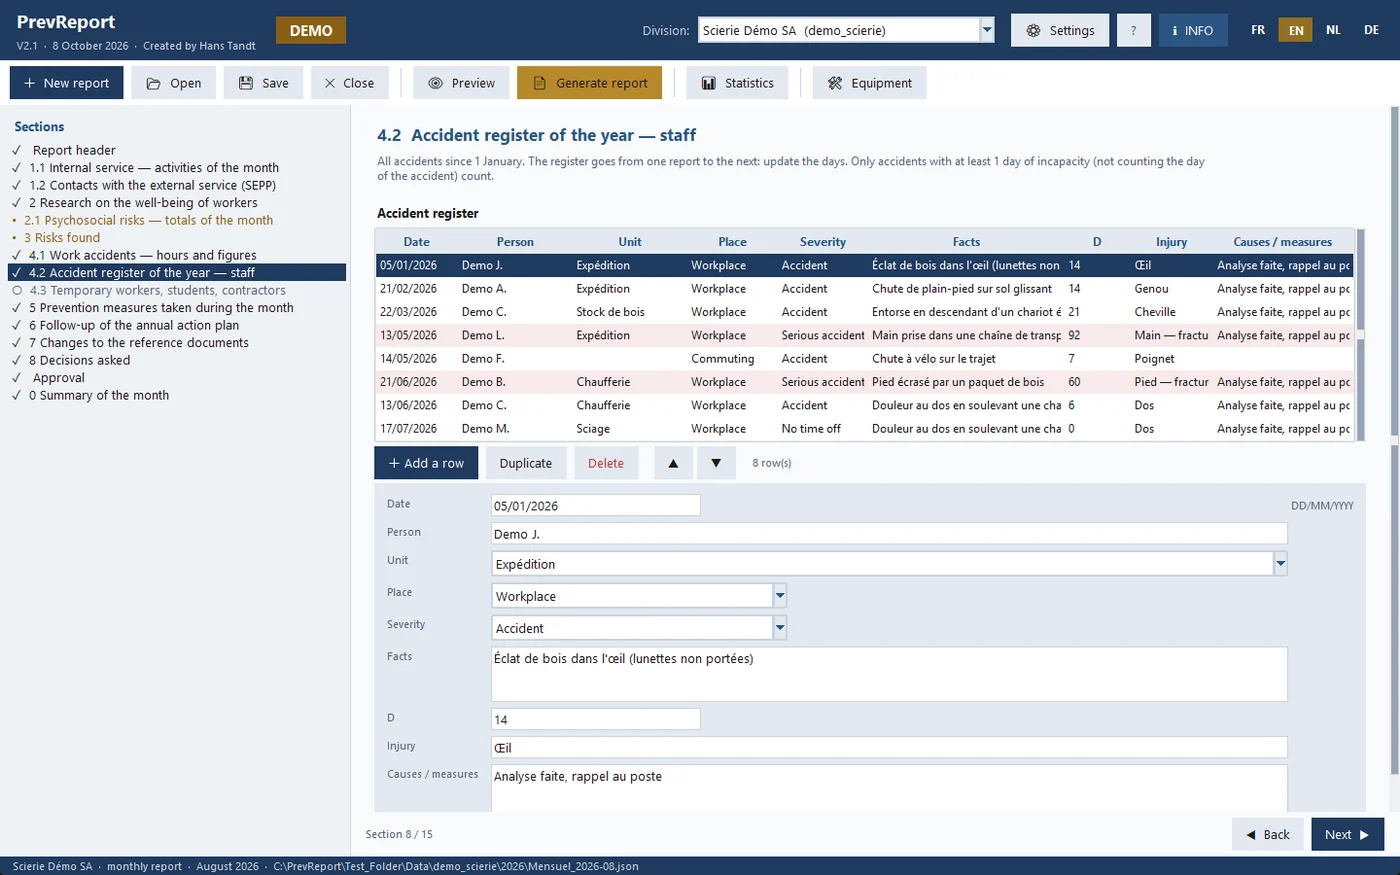Switch language to DE
The width and height of the screenshot is (1400, 875).
click(x=1371, y=30)
